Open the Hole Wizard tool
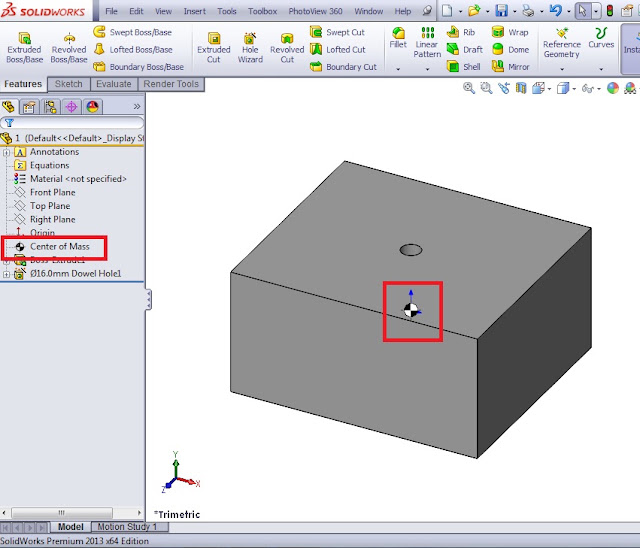Image resolution: width=640 pixels, height=548 pixels. 250,48
